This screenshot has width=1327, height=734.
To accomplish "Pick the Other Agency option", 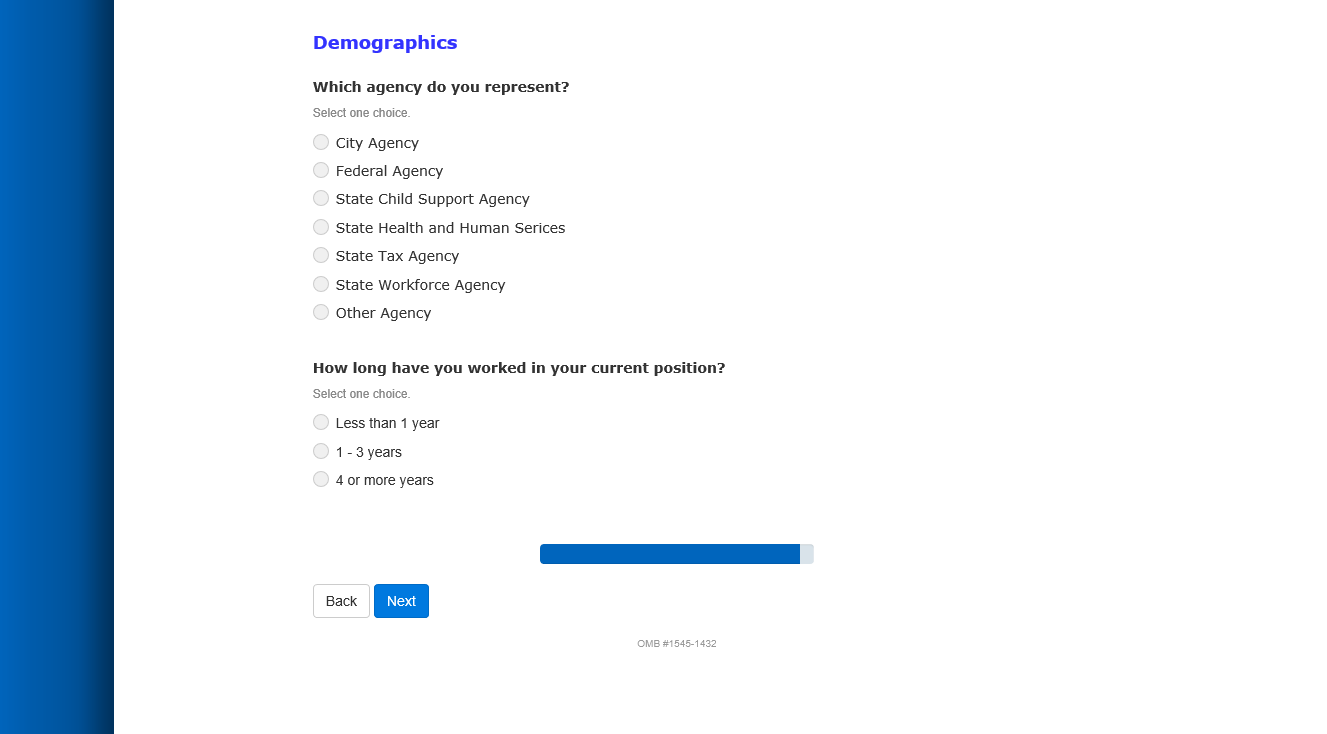I will tap(321, 312).
